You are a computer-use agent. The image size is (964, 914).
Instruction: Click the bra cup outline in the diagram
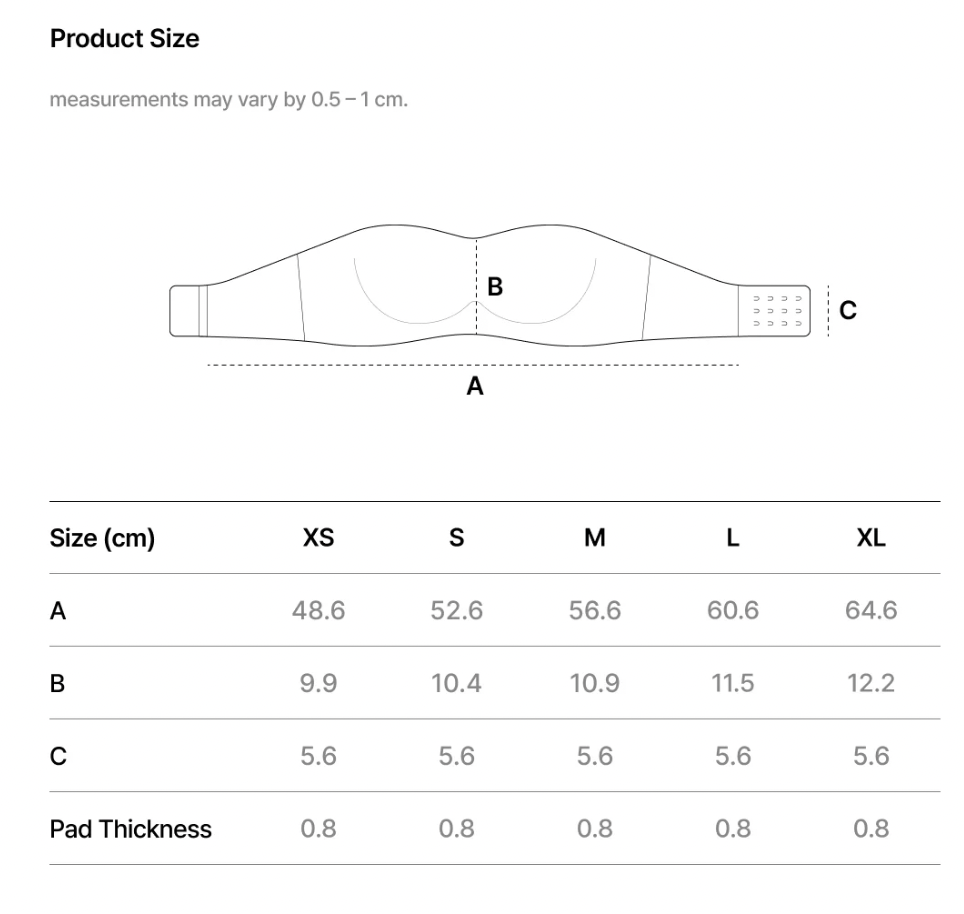pos(475,291)
